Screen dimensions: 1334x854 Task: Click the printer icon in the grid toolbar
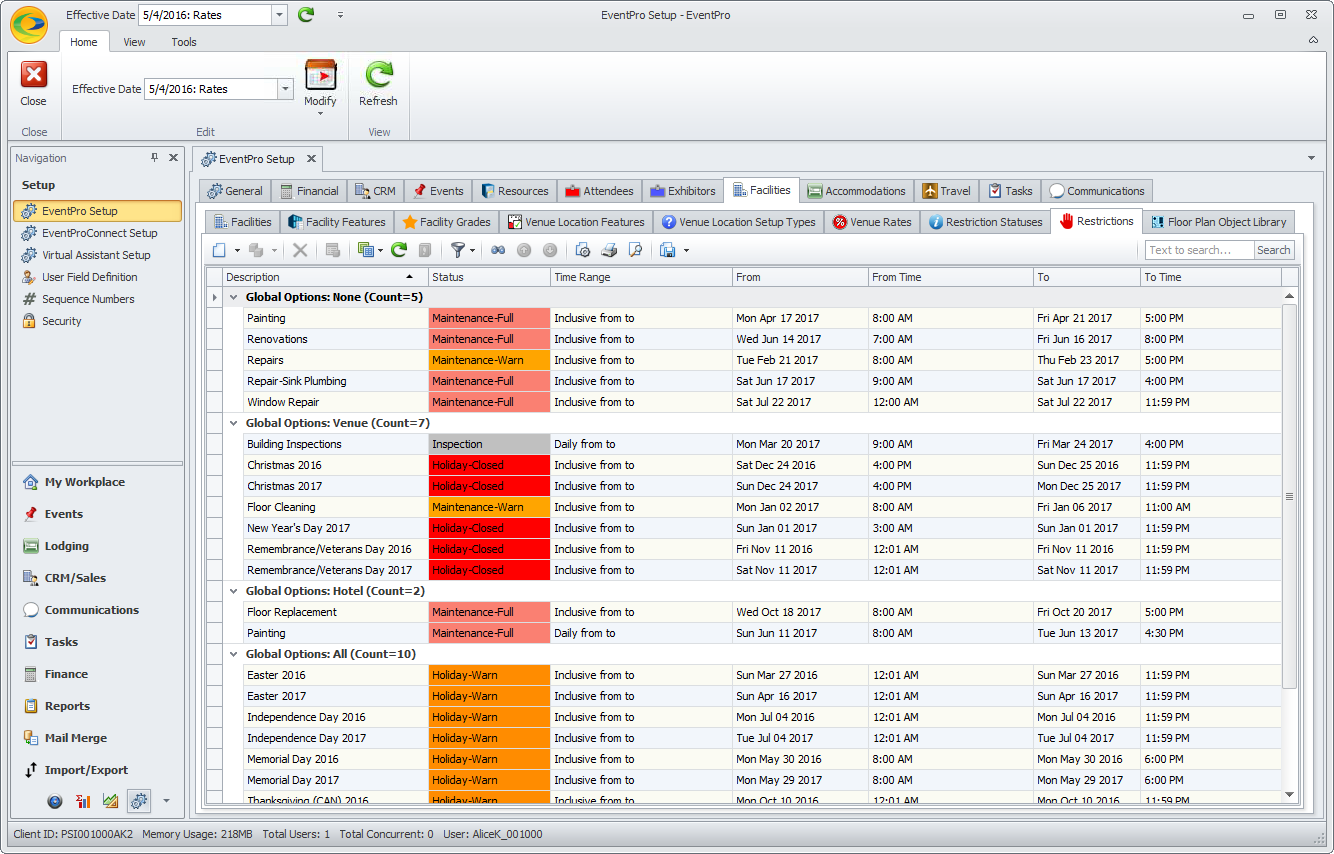[x=609, y=250]
